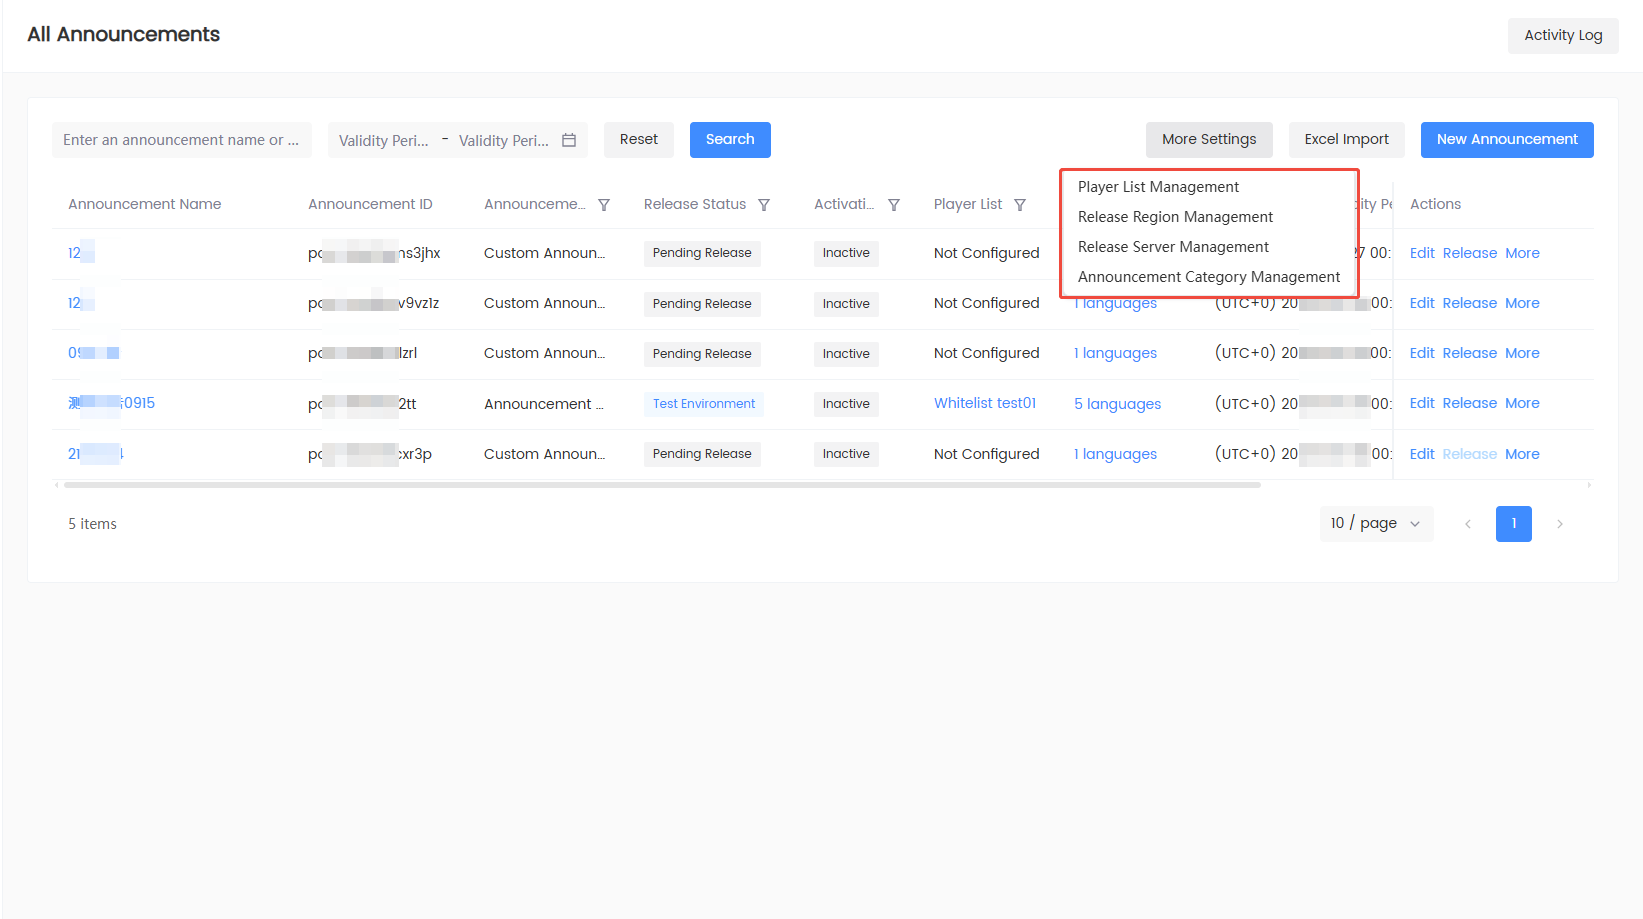Image resolution: width=1643 pixels, height=919 pixels.
Task: Expand the 10 / page size dropdown
Action: tap(1376, 524)
